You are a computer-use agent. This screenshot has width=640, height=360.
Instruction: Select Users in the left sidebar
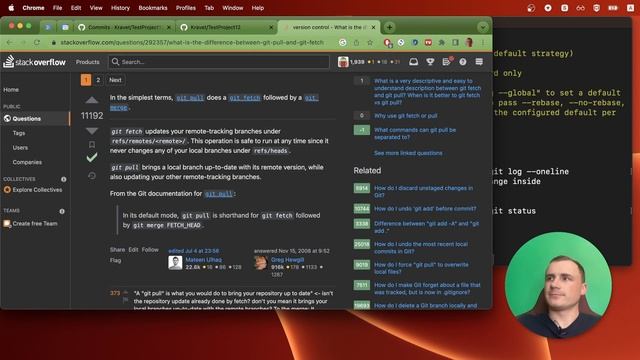tap(20, 148)
